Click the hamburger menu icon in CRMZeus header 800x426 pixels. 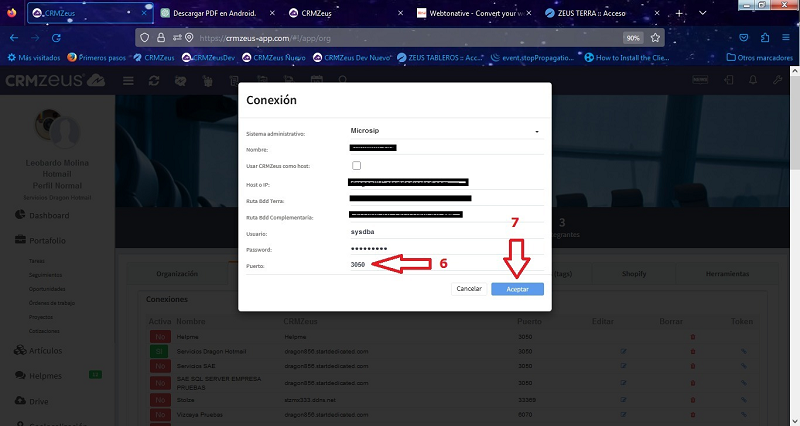coord(128,80)
